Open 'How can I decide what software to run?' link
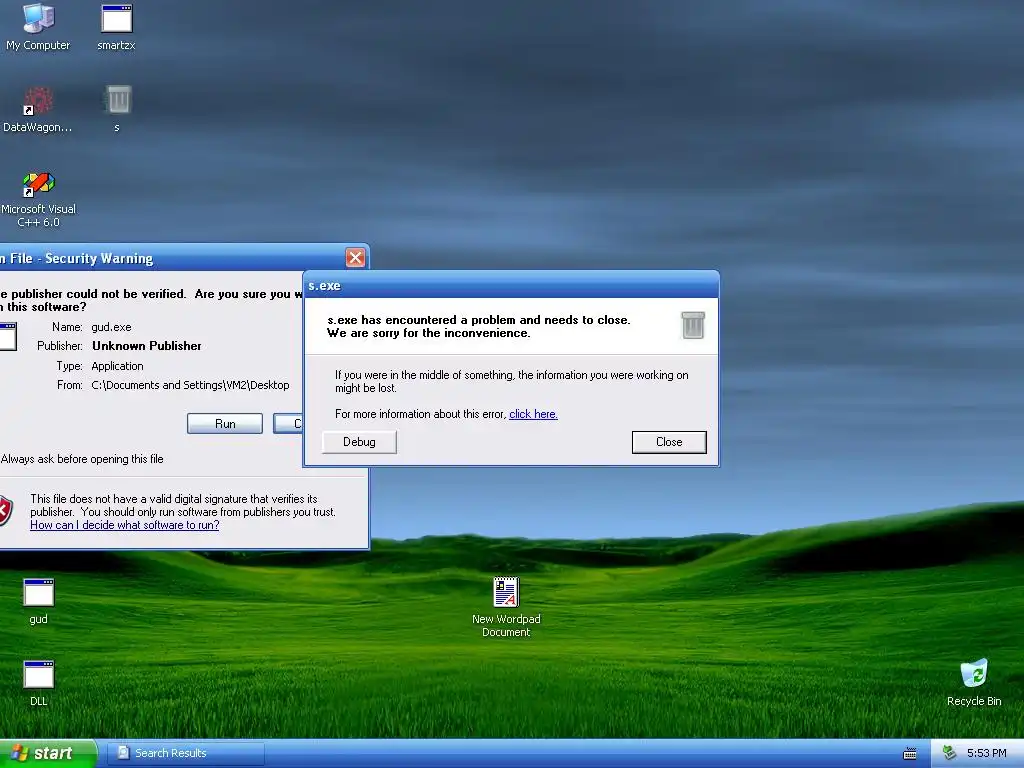1024x768 pixels. coord(125,525)
